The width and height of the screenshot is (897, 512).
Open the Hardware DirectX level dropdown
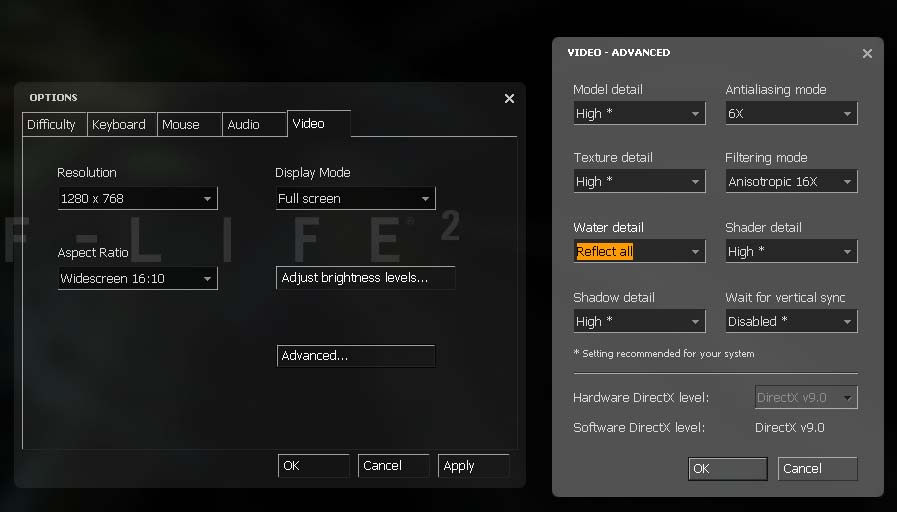[x=806, y=398]
